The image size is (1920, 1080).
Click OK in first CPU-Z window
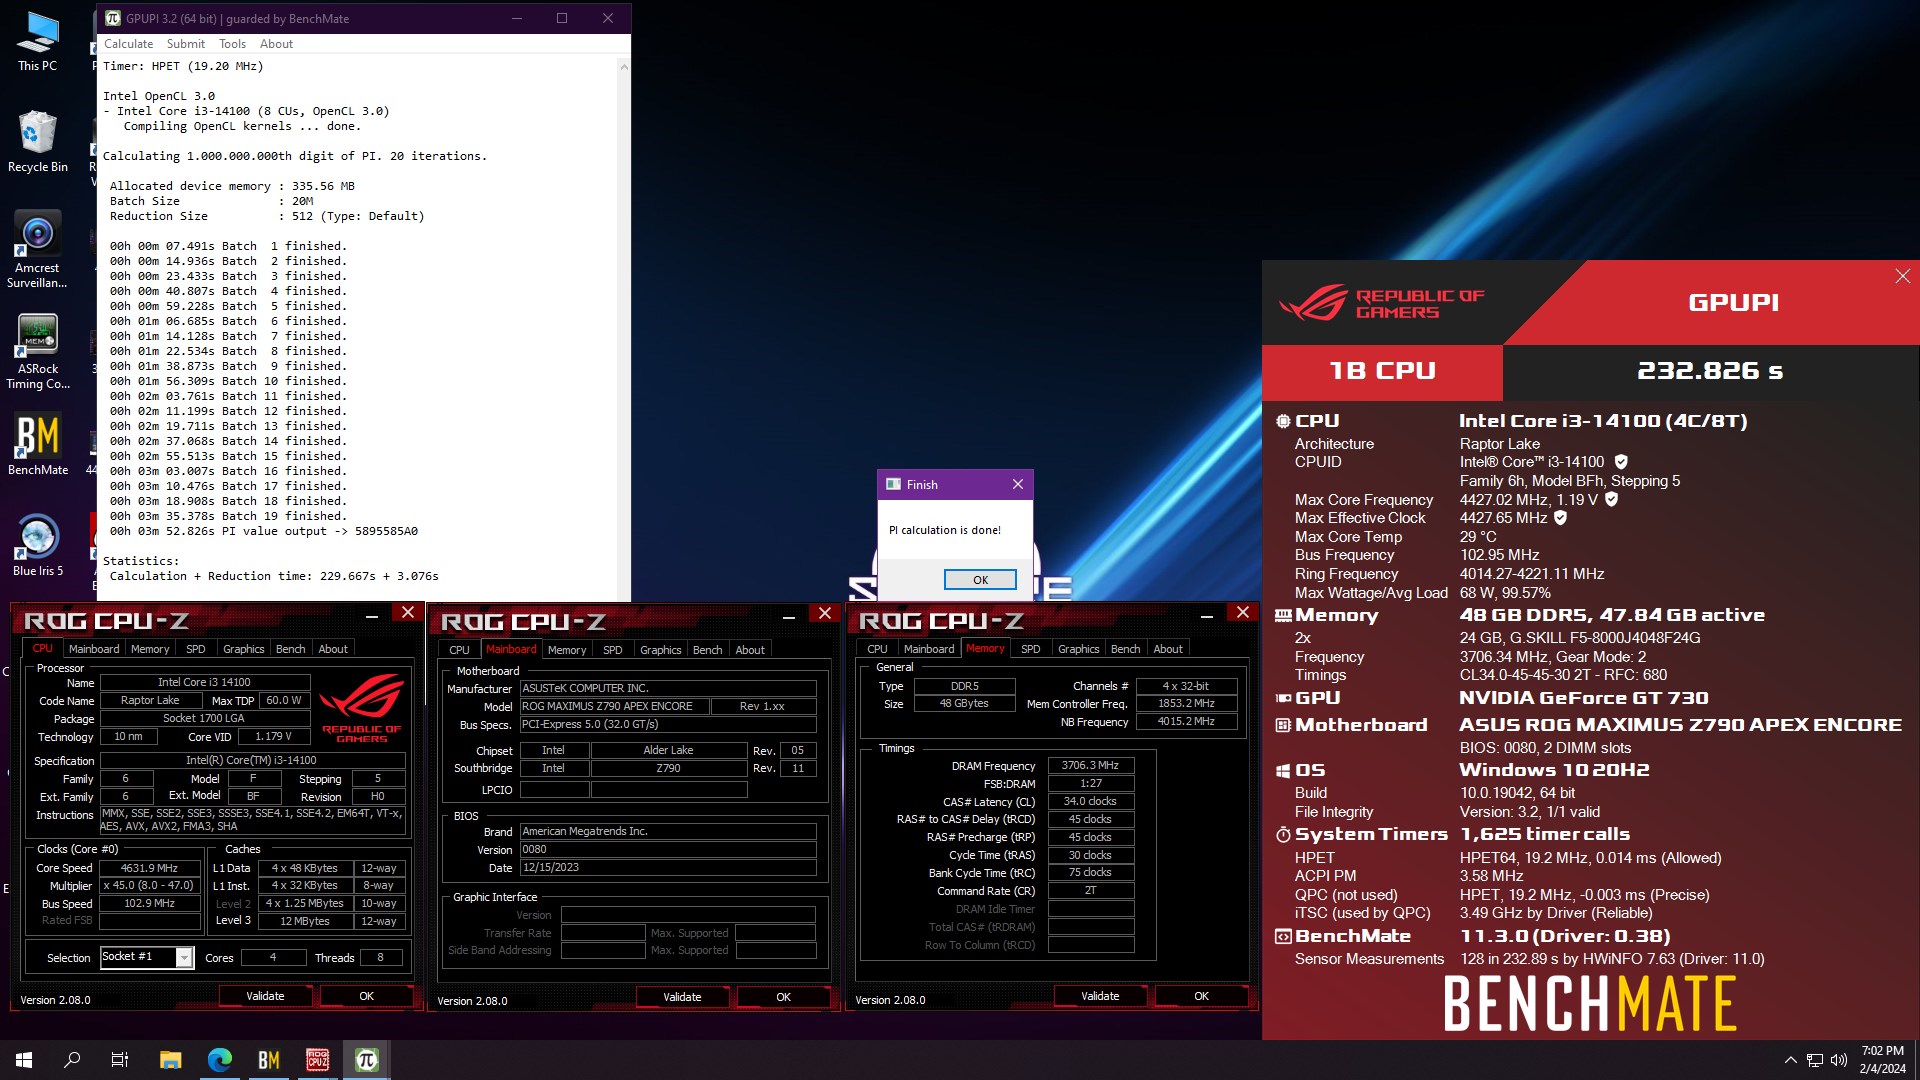(x=366, y=996)
